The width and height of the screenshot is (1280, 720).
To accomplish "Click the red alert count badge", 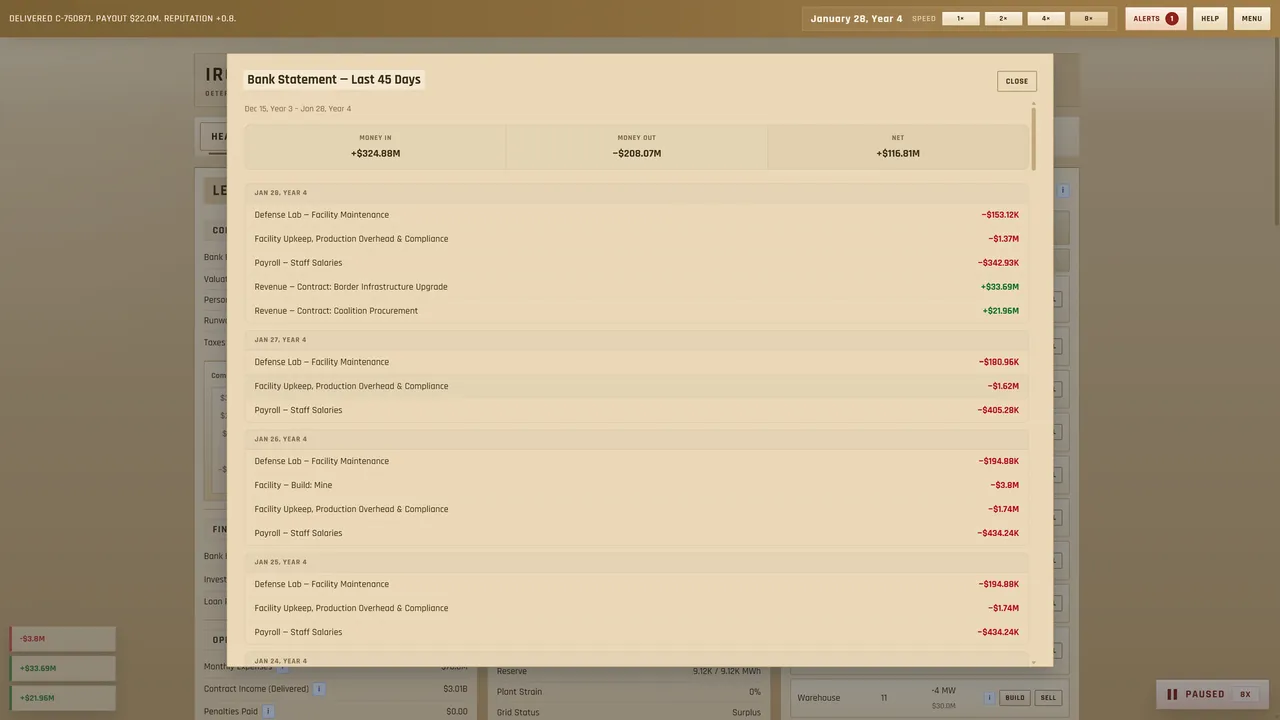I will [x=1171, y=18].
